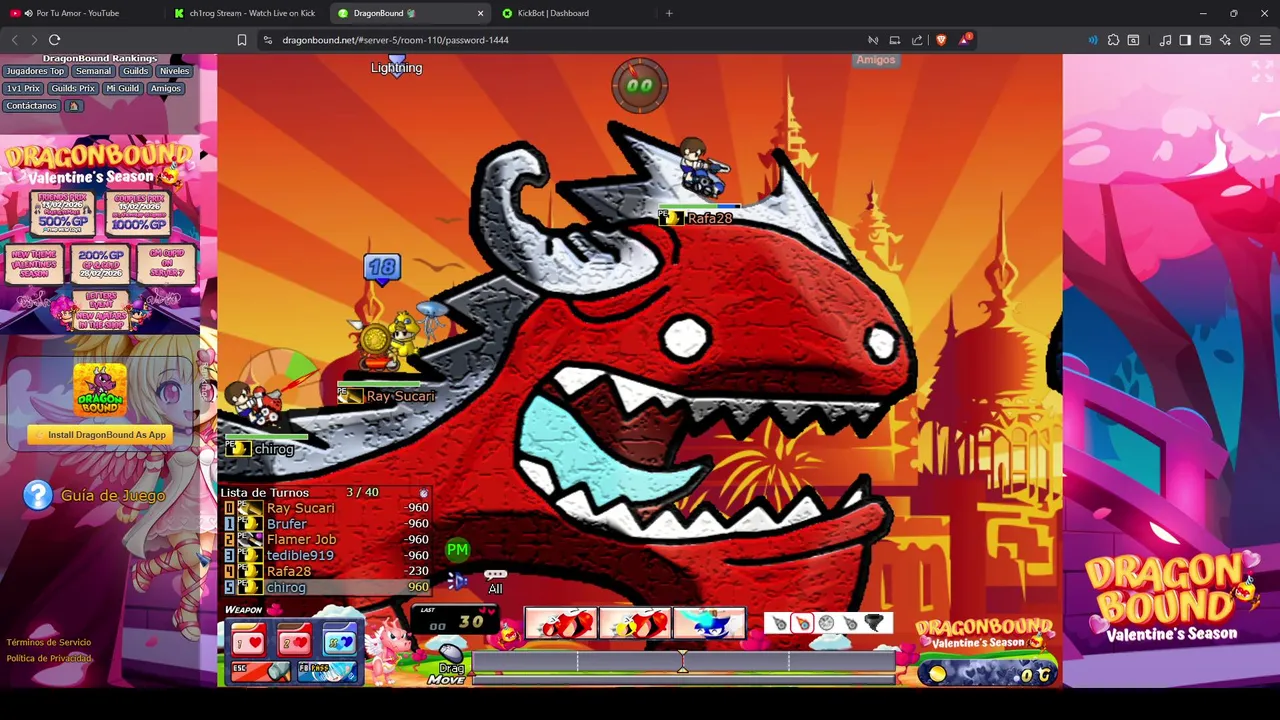Select weapon shot 1 heart button
Image resolution: width=1280 pixels, height=720 pixels.
coord(249,642)
